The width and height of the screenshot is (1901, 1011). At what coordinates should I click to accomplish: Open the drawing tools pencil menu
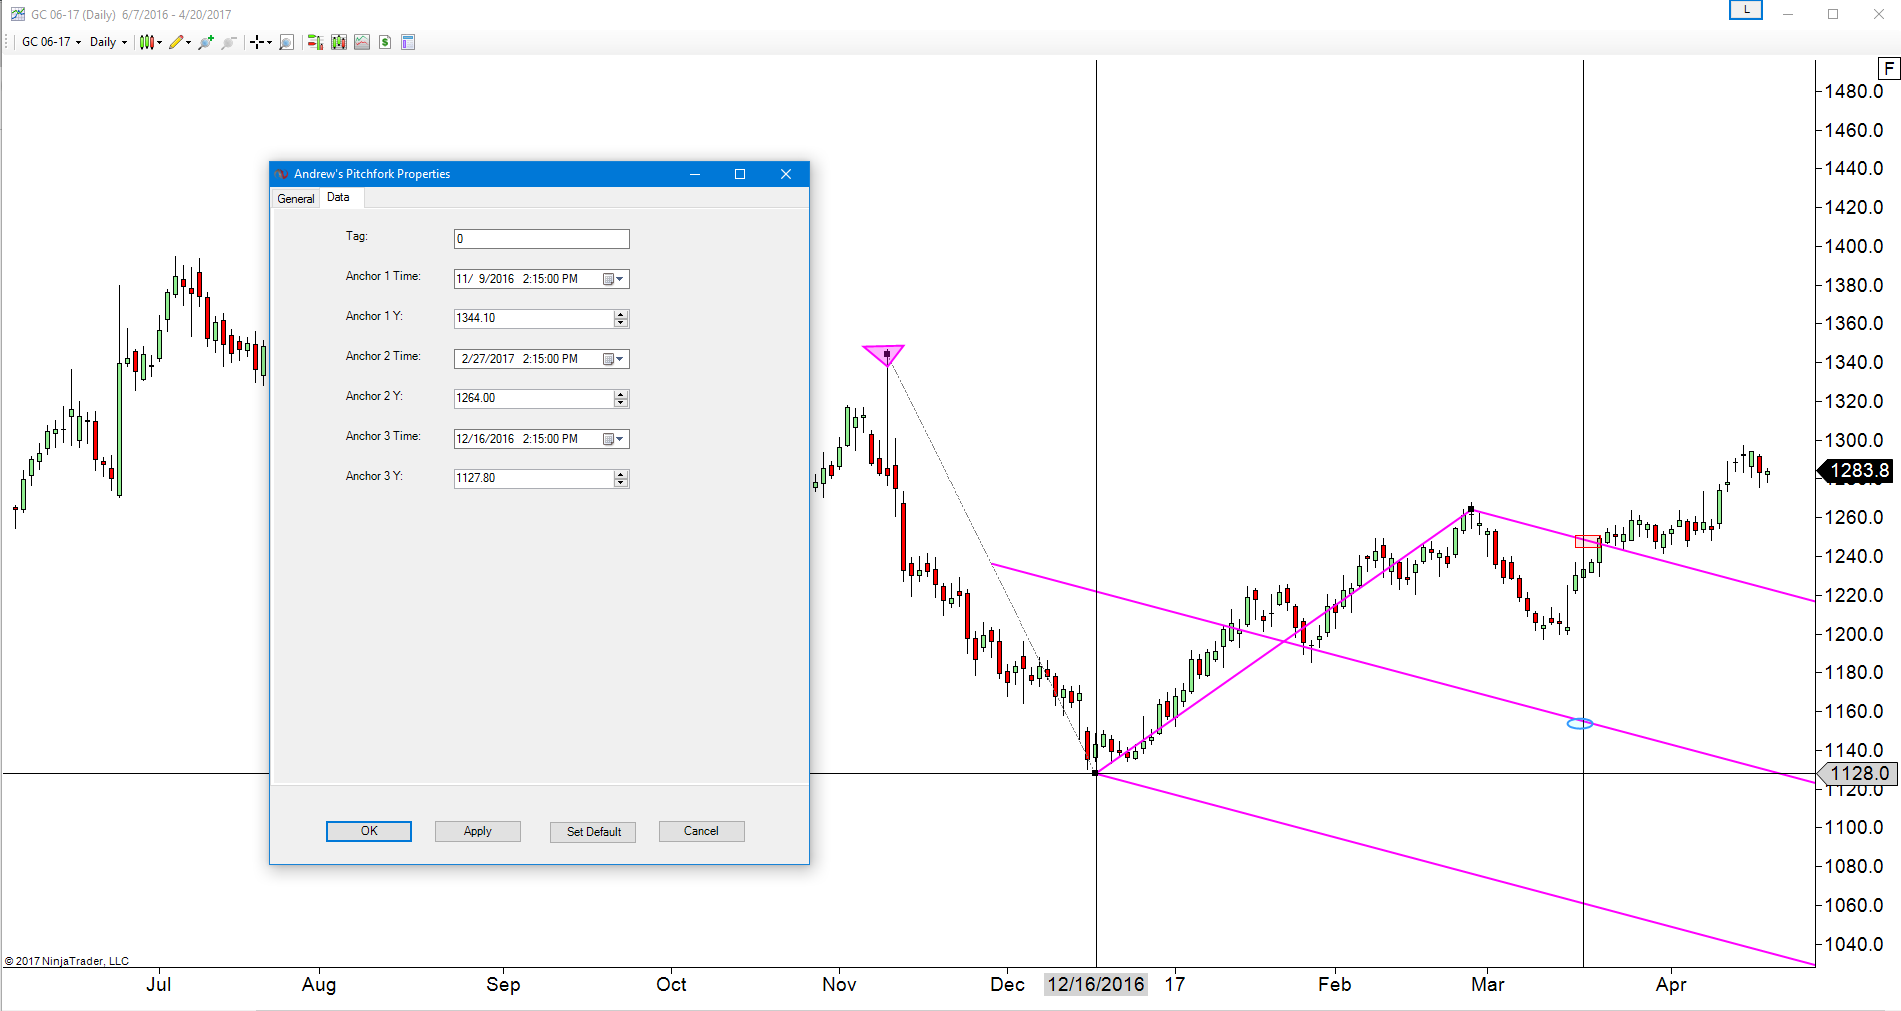point(180,42)
